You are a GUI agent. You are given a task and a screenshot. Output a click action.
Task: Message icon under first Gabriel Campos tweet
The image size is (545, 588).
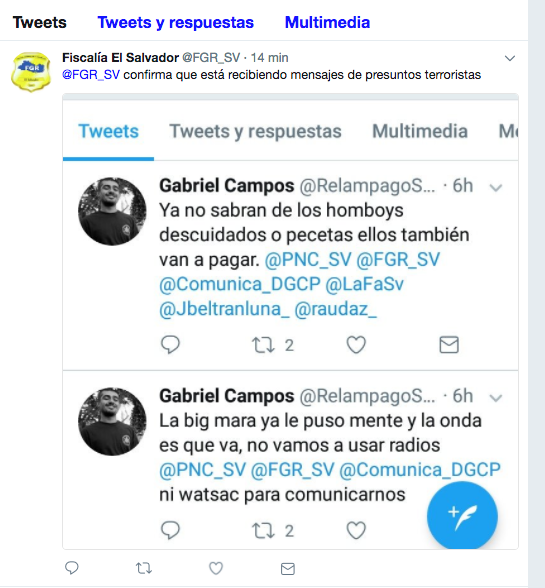click(x=449, y=345)
